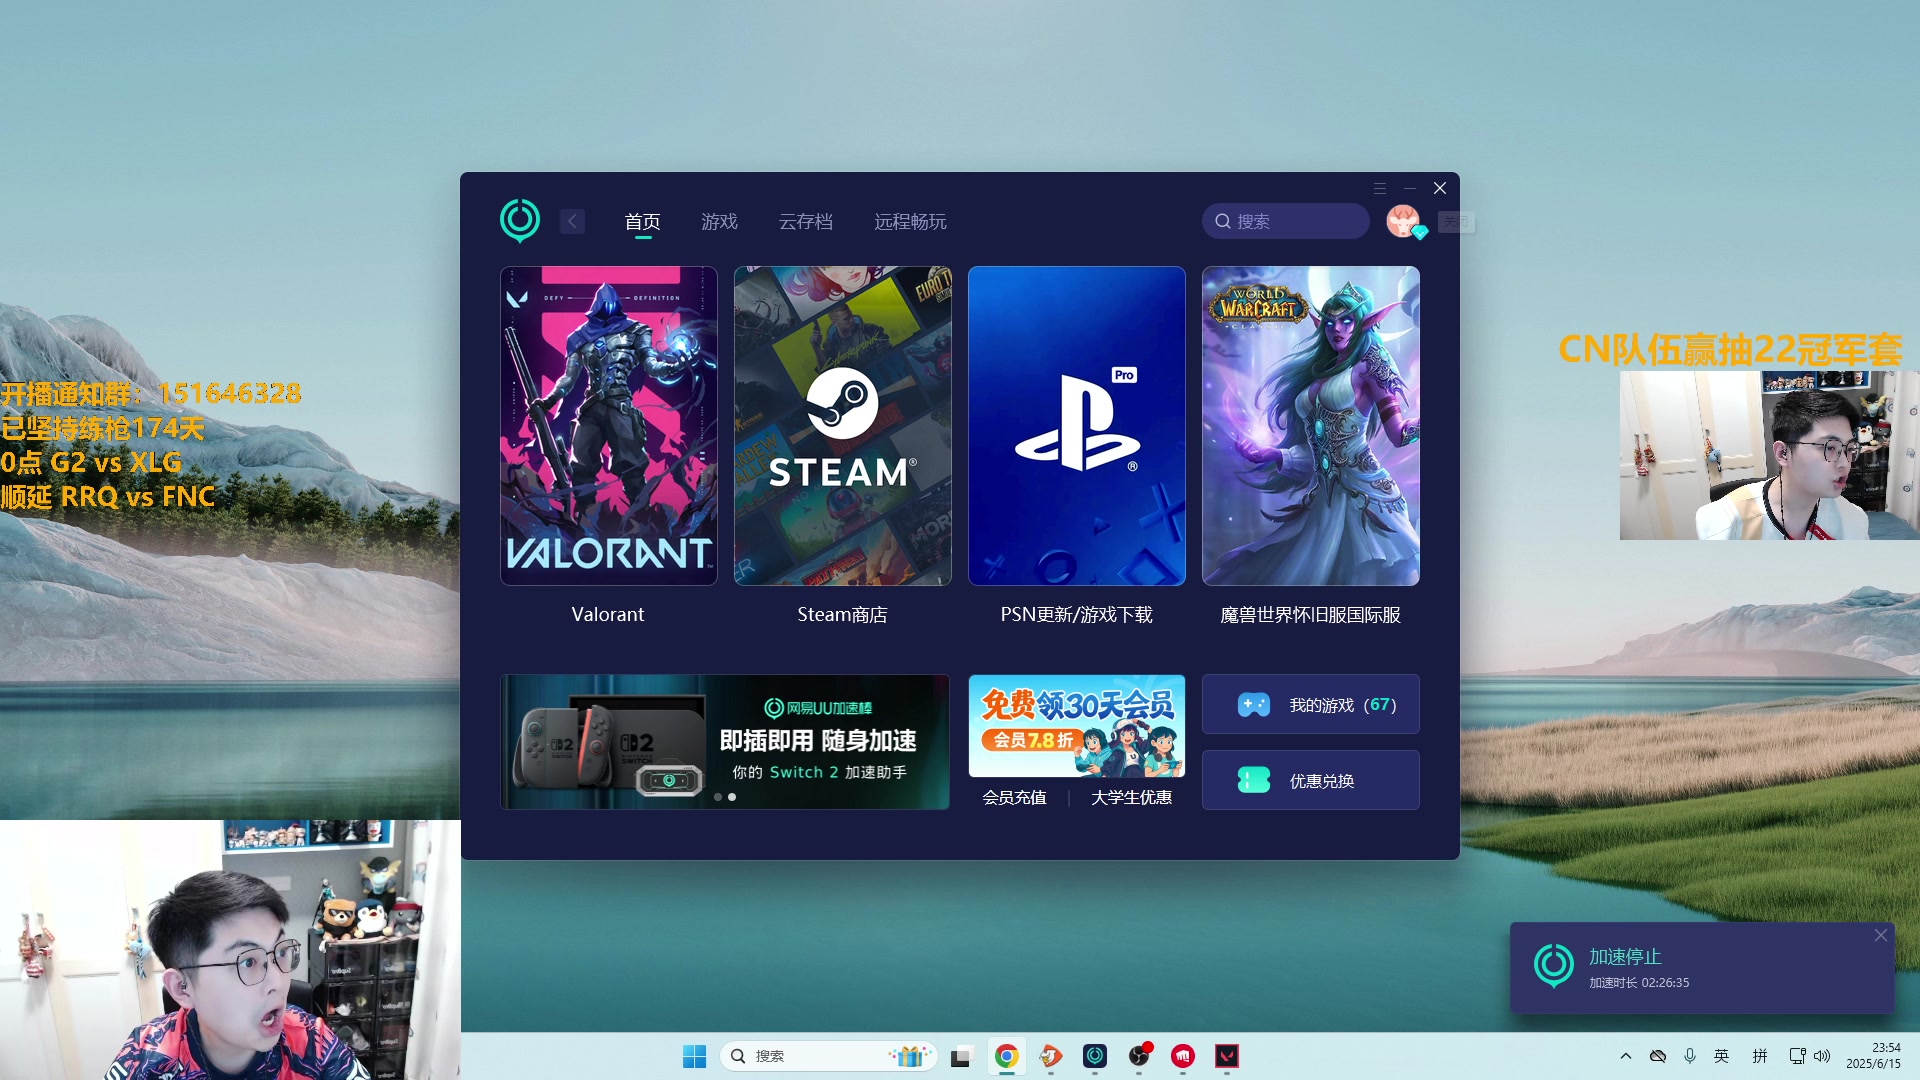This screenshot has height=1080, width=1920.
Task: Open the UU accelerator taskbar icon
Action: coord(1095,1056)
